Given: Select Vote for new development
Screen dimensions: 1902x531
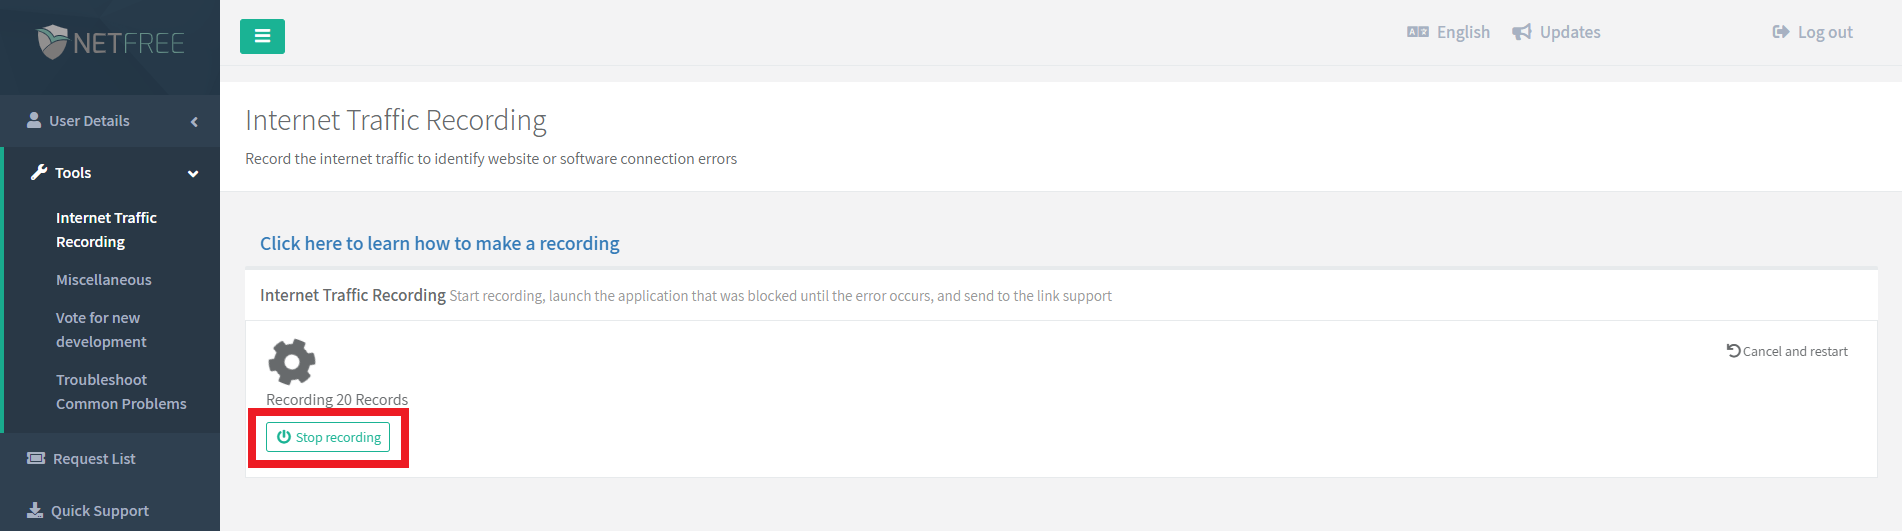Looking at the screenshot, I should click(x=101, y=330).
